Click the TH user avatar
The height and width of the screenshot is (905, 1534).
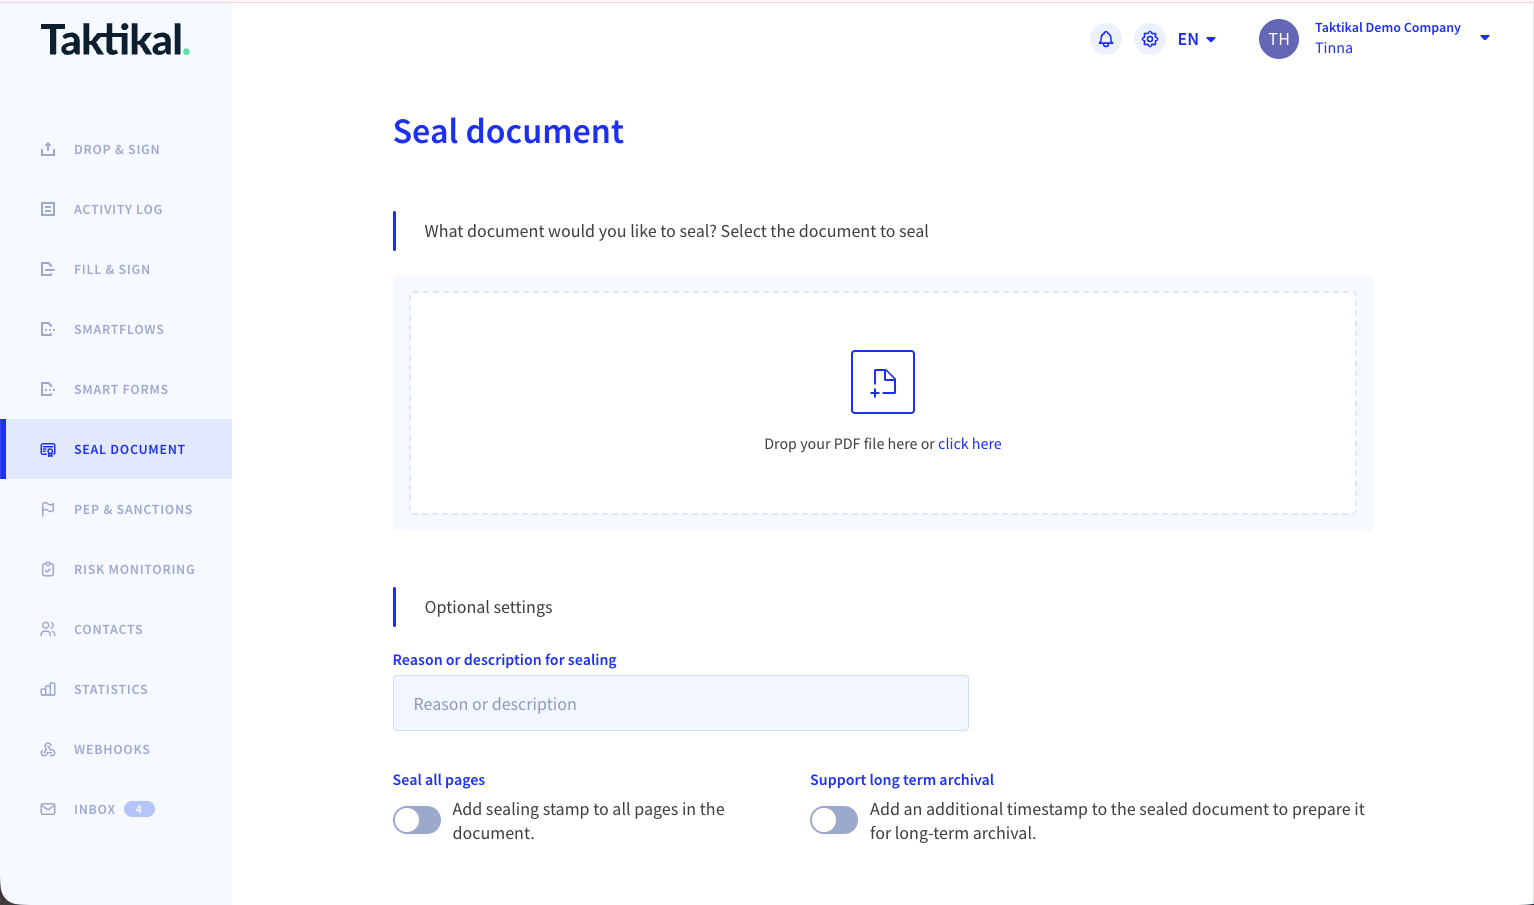1279,39
